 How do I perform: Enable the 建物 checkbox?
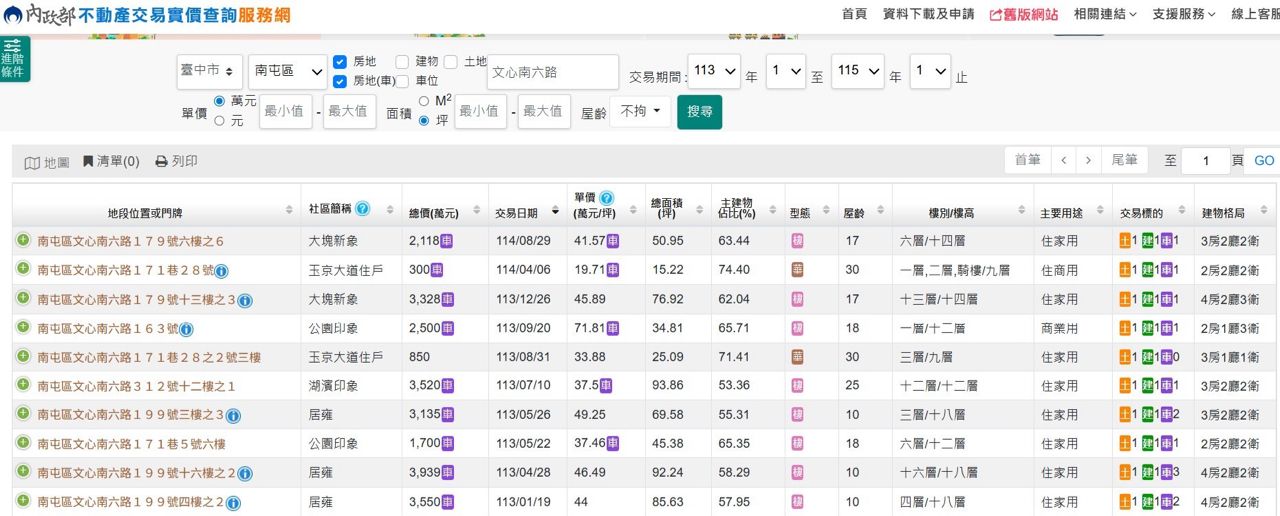[402, 62]
